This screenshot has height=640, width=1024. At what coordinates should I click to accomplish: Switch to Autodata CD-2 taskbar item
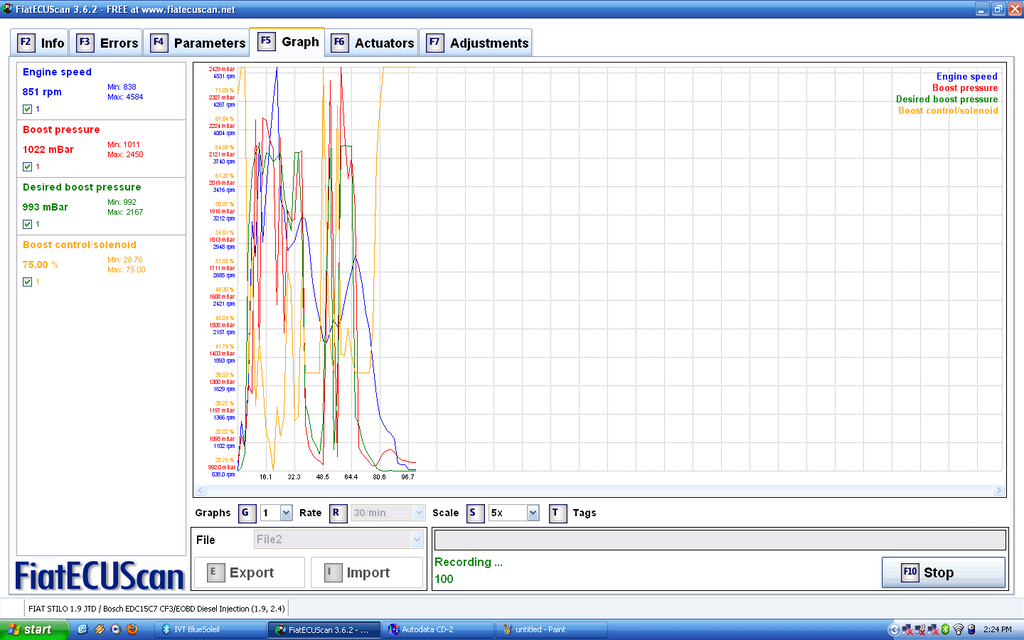(x=438, y=630)
